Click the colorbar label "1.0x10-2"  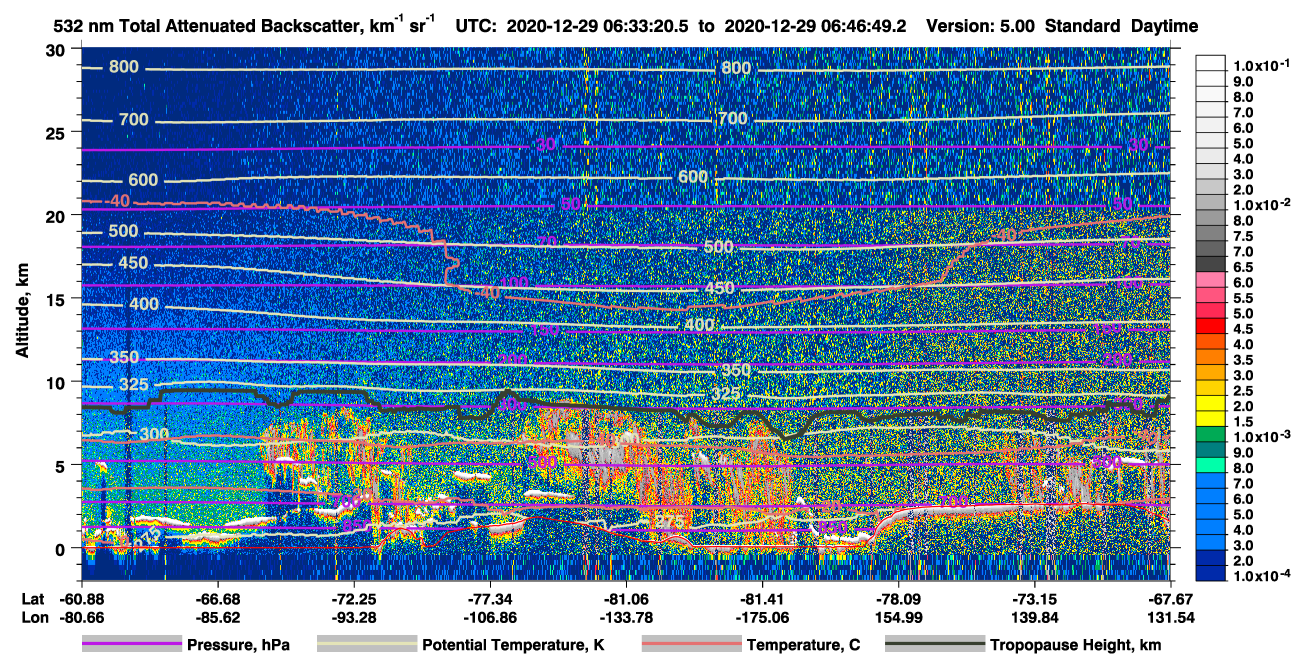(1260, 204)
